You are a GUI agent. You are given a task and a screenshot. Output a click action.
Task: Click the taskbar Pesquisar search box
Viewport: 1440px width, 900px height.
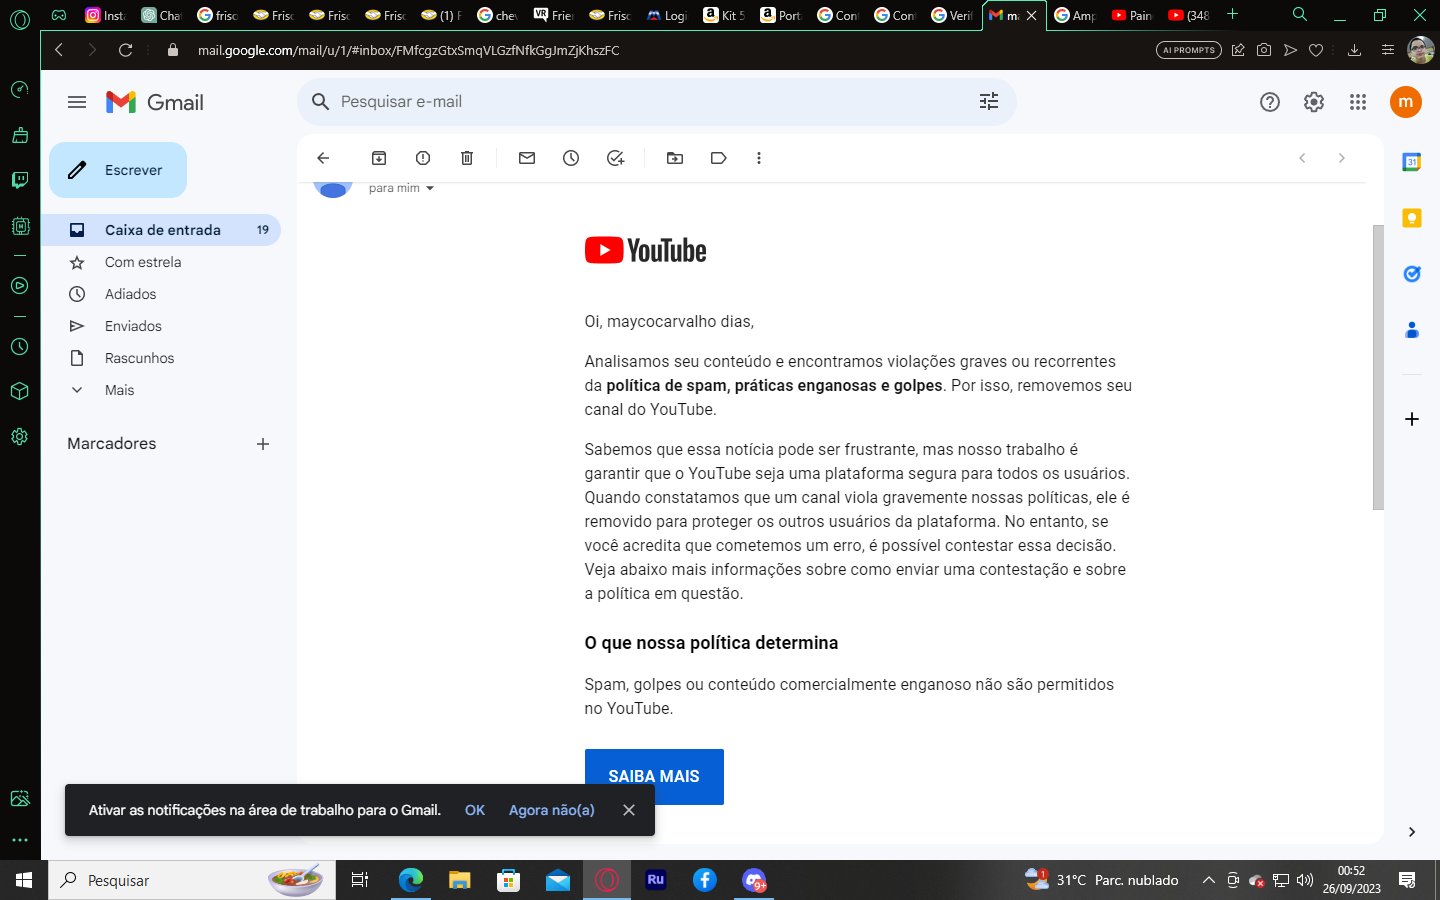(x=192, y=880)
